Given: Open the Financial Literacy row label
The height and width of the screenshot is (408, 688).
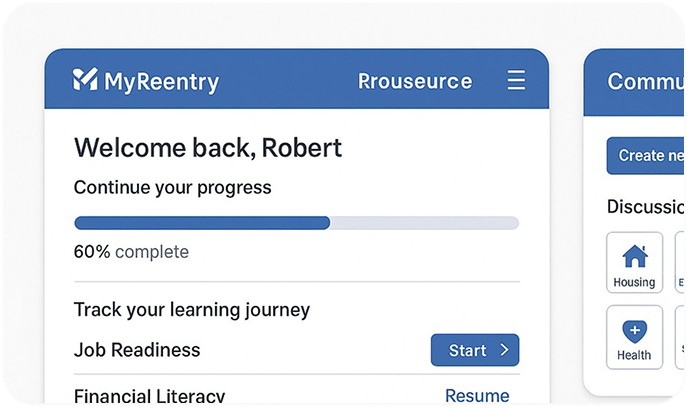Looking at the screenshot, I should pyautogui.click(x=149, y=396).
